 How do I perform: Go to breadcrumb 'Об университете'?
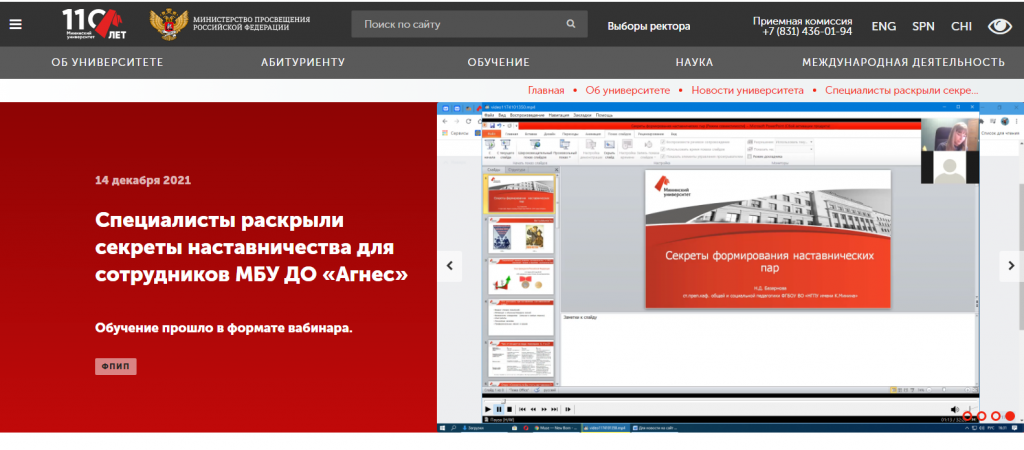[628, 90]
